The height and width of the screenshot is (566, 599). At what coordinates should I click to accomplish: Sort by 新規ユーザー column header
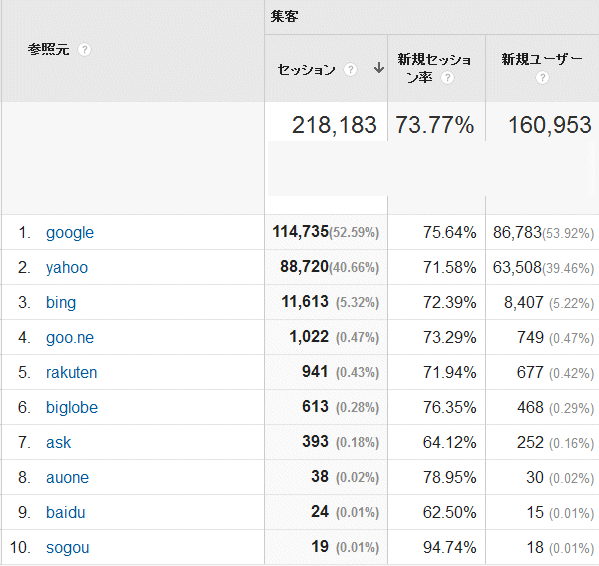pos(542,59)
